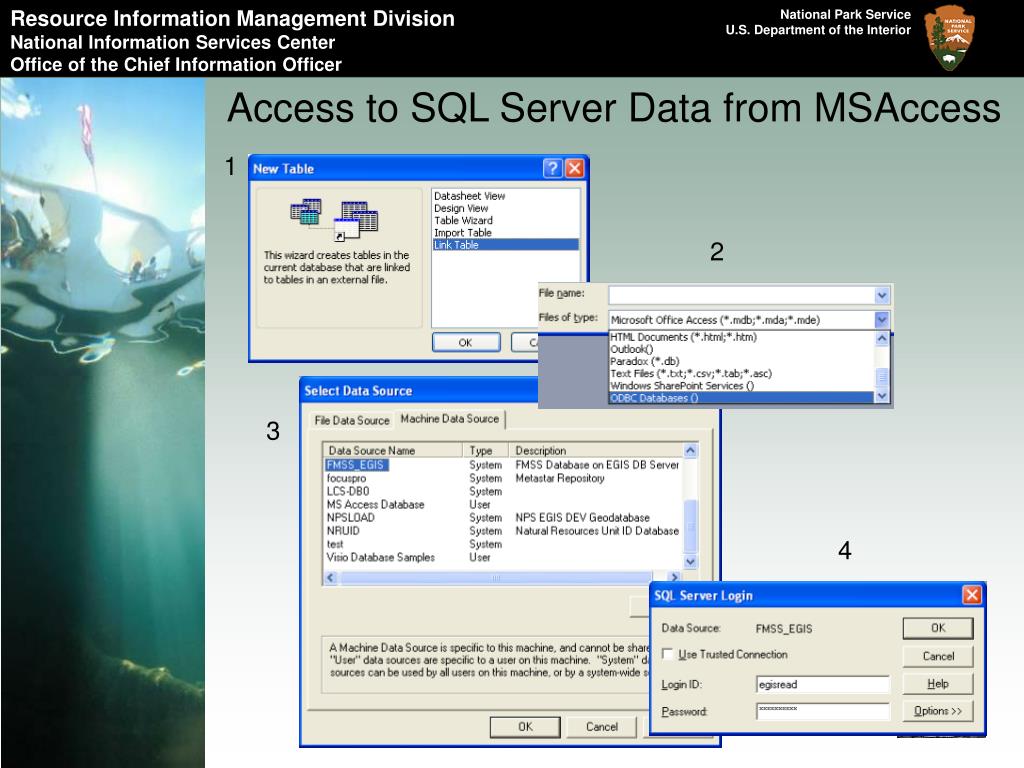Image resolution: width=1024 pixels, height=768 pixels.
Task: Select the FMSS_EGIS data source row
Action: click(357, 465)
